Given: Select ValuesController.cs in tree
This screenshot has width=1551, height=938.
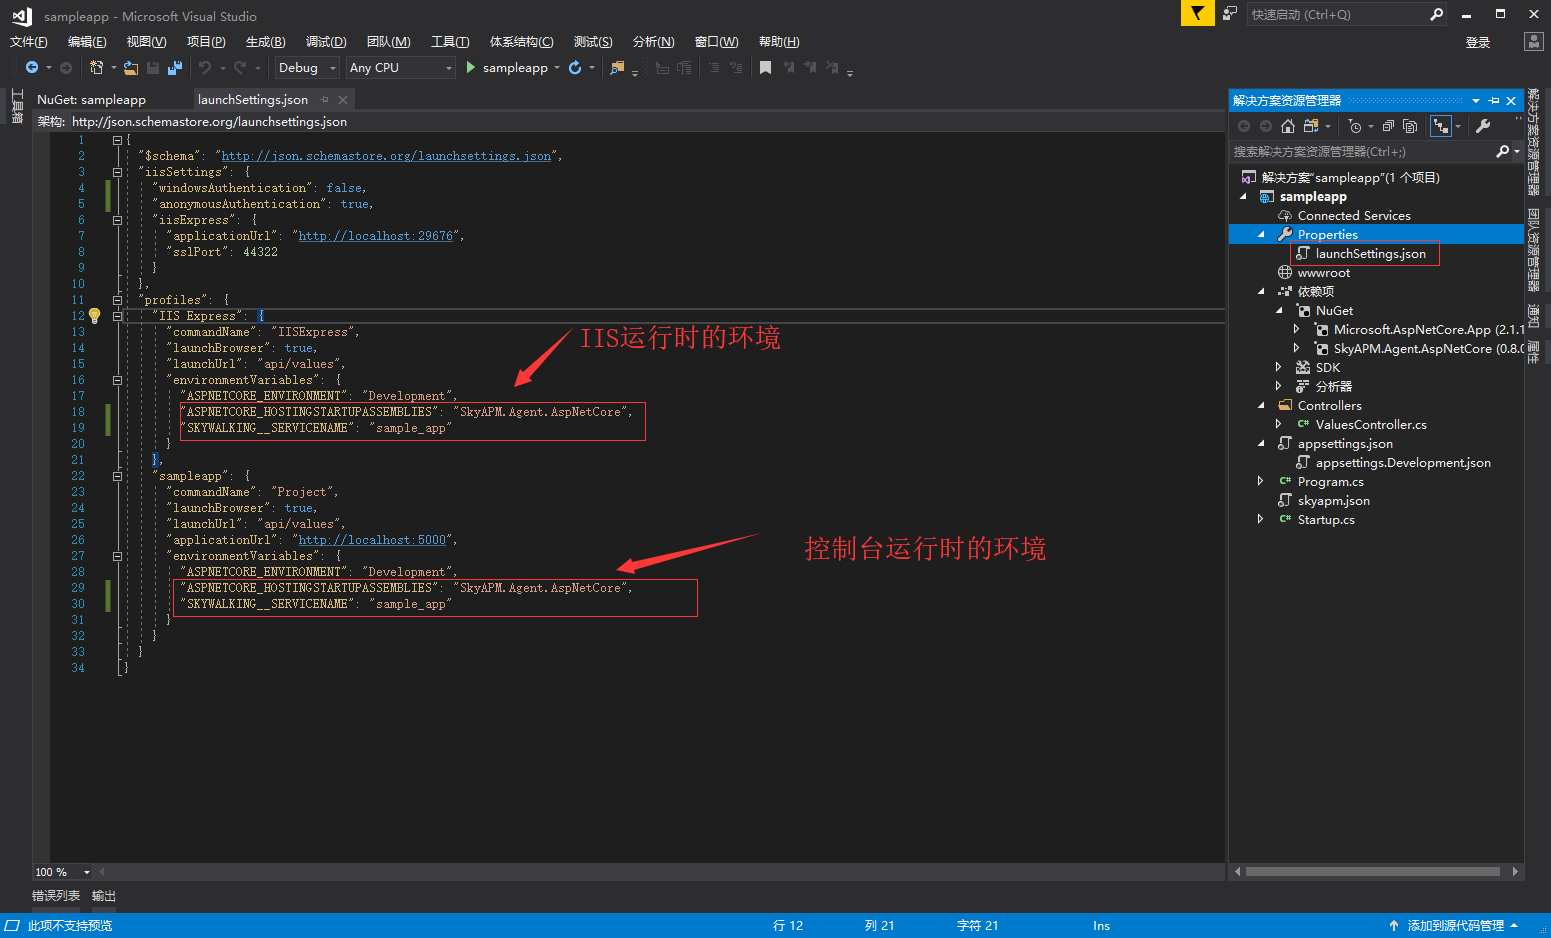Looking at the screenshot, I should 1370,424.
